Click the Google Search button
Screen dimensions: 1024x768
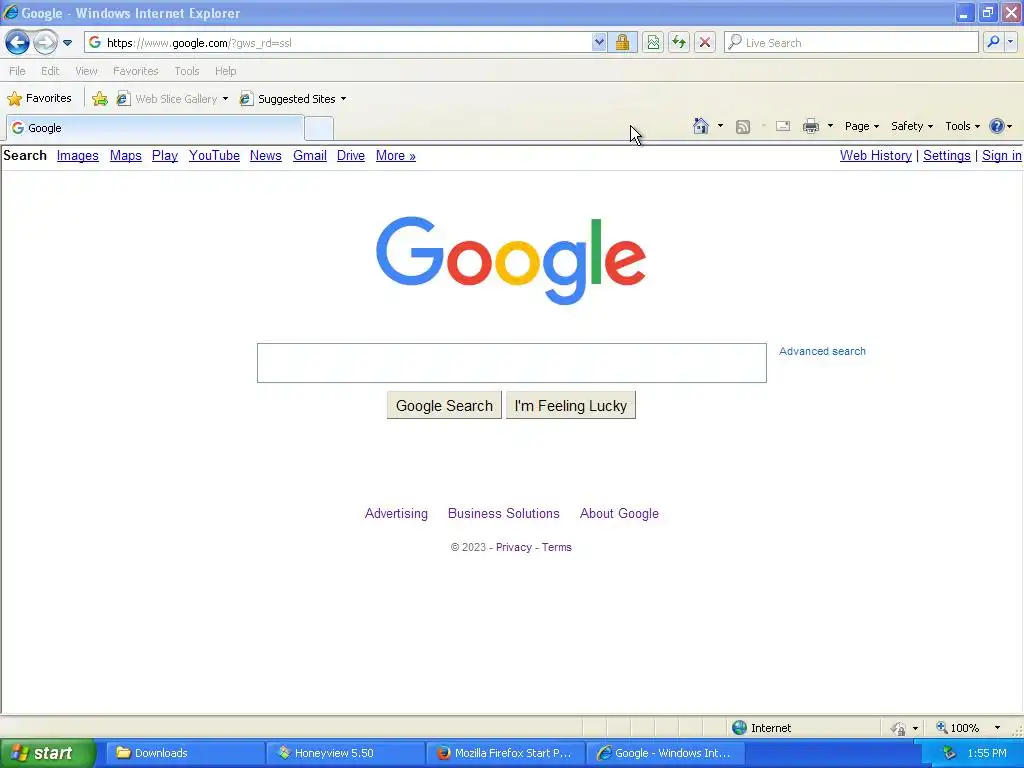tap(444, 406)
